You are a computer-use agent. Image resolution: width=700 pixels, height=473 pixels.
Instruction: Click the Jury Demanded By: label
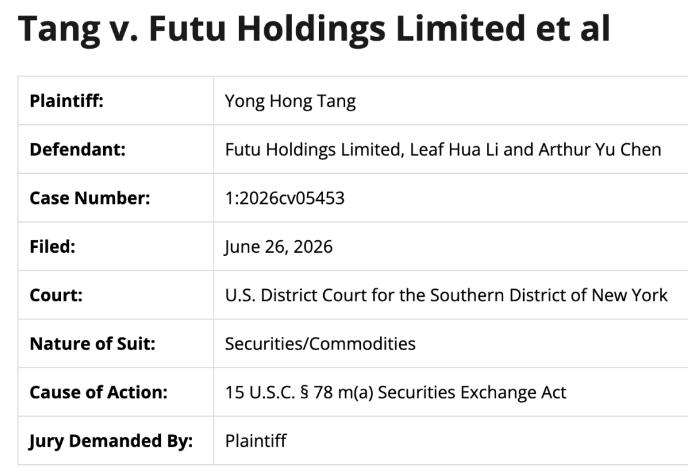pyautogui.click(x=111, y=441)
